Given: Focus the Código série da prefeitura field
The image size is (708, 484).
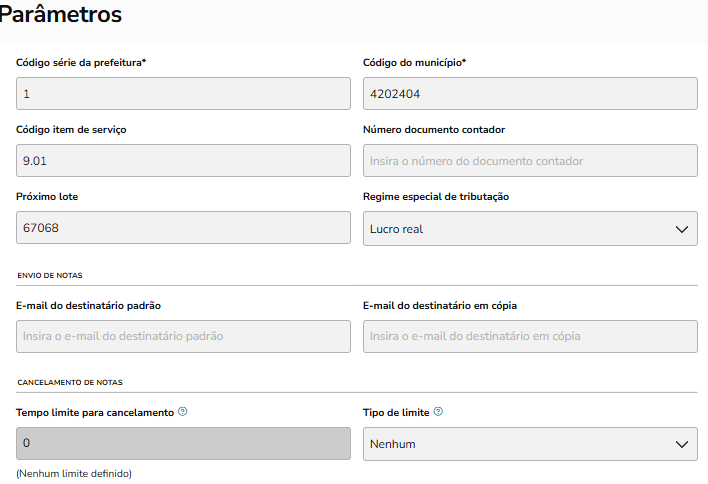Looking at the screenshot, I should click(183, 93).
